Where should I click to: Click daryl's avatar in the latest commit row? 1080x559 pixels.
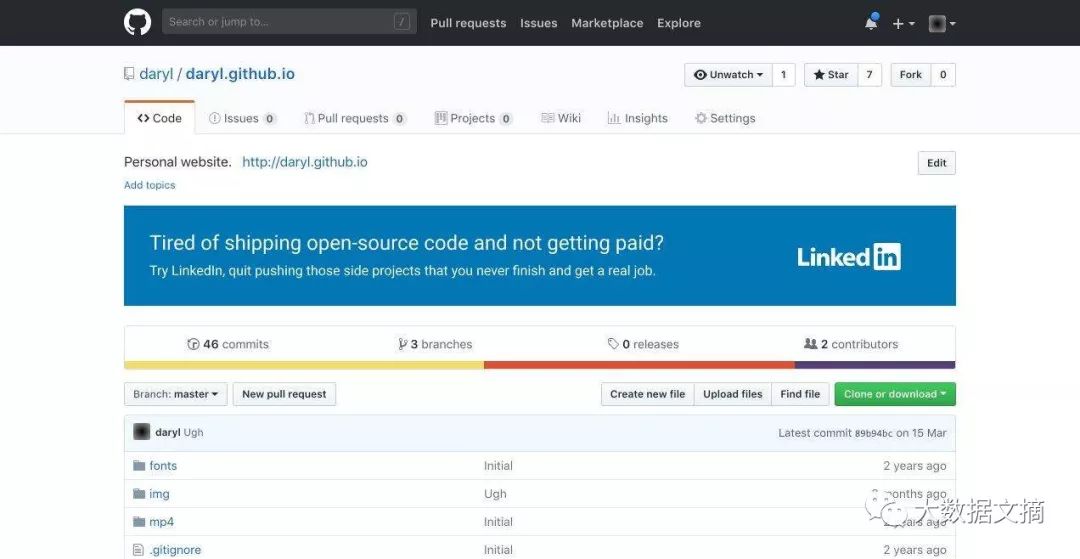click(x=141, y=432)
